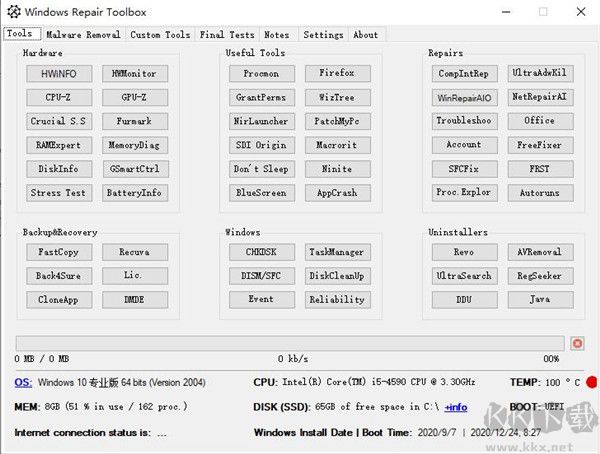Open Reliability monitor button

coord(338,299)
